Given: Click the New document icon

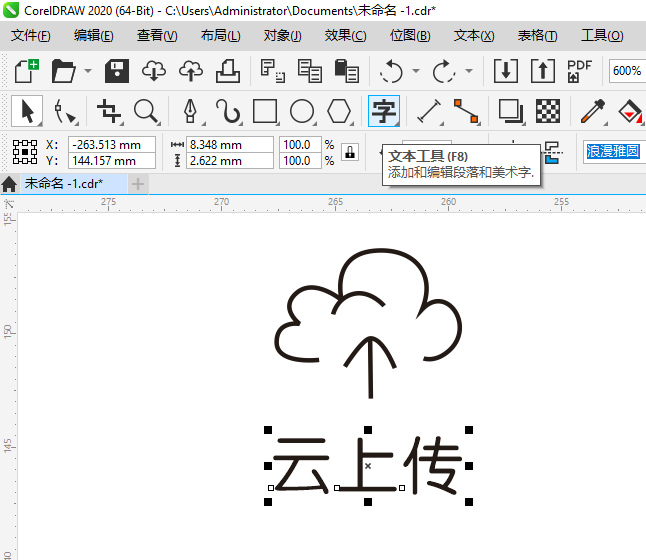Looking at the screenshot, I should tap(26, 71).
